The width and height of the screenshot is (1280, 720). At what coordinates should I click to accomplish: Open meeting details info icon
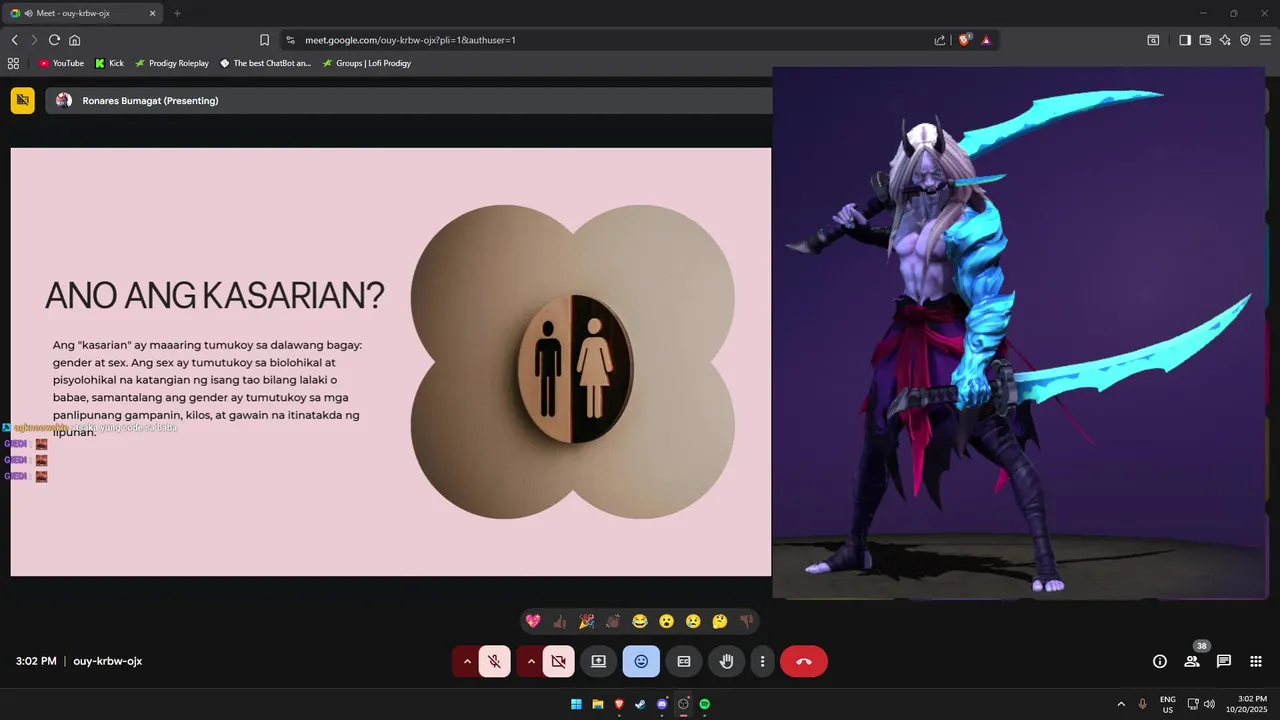[x=1160, y=661]
